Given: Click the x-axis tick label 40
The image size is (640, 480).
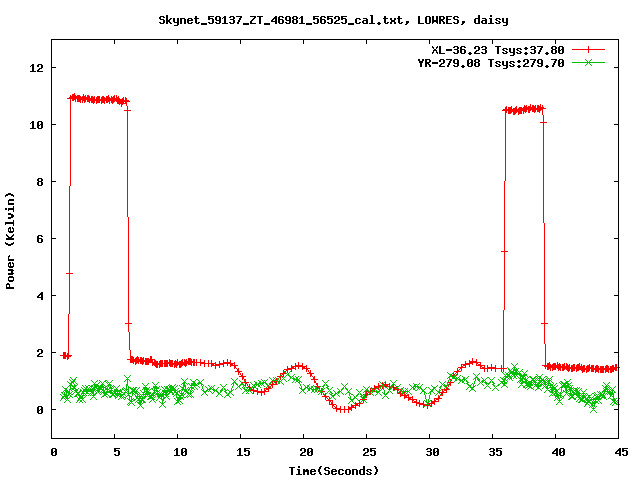Looking at the screenshot, I should tap(558, 452).
